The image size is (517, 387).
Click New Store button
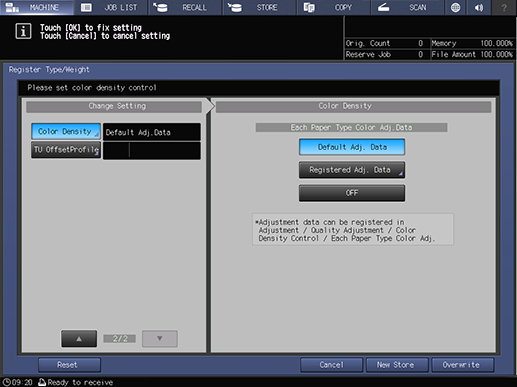coord(397,365)
